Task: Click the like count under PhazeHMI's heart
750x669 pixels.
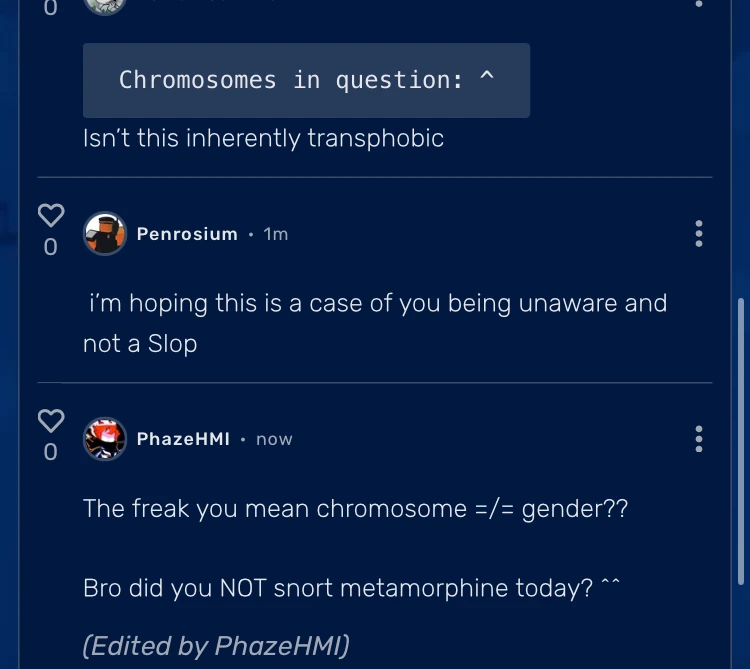Action: [x=51, y=452]
